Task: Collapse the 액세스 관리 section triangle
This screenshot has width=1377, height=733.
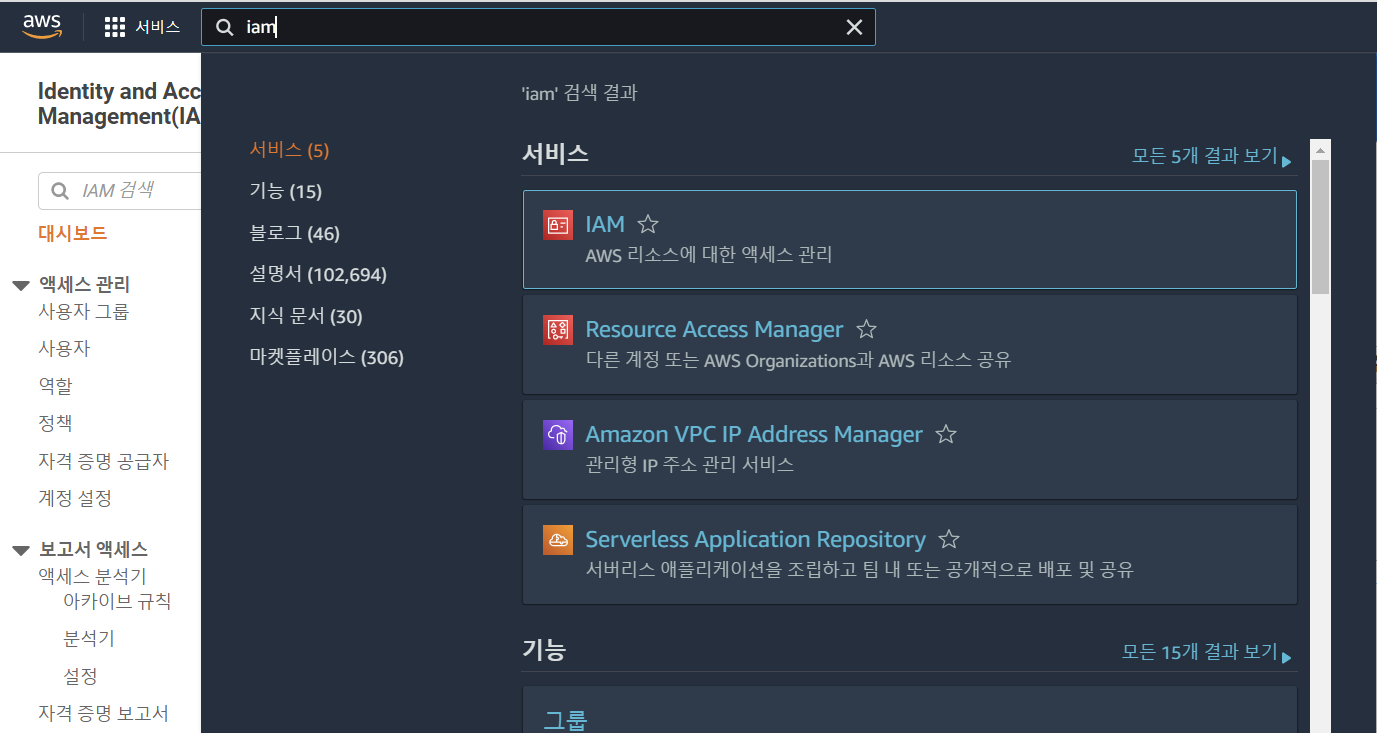Action: coord(21,286)
